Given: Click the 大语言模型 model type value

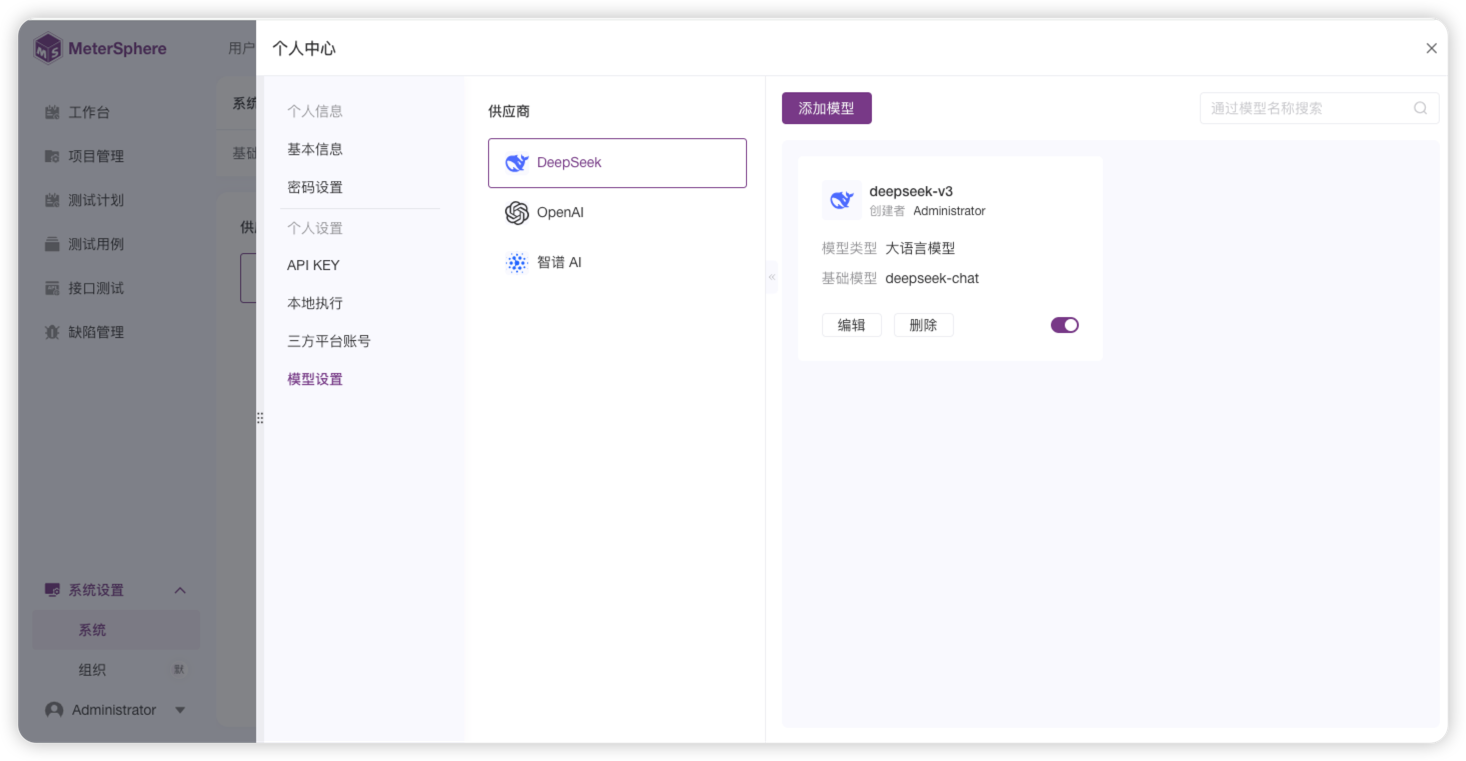Looking at the screenshot, I should click(x=920, y=248).
